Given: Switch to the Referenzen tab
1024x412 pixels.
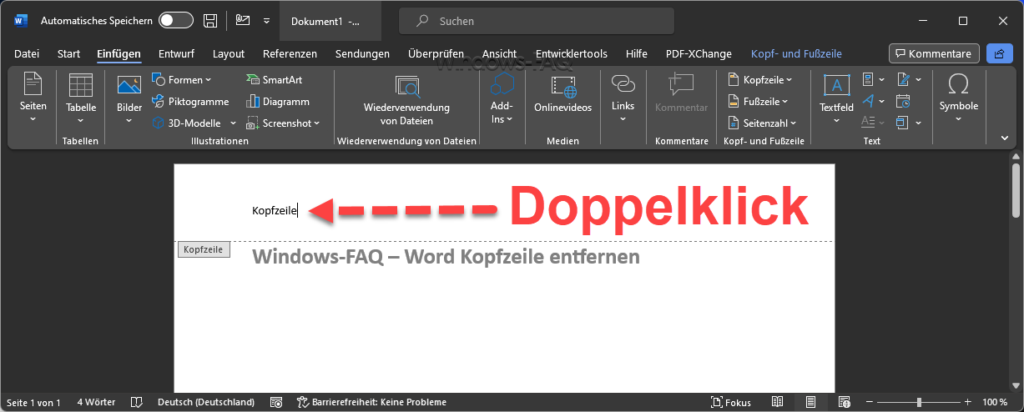Looking at the screenshot, I should coord(290,54).
